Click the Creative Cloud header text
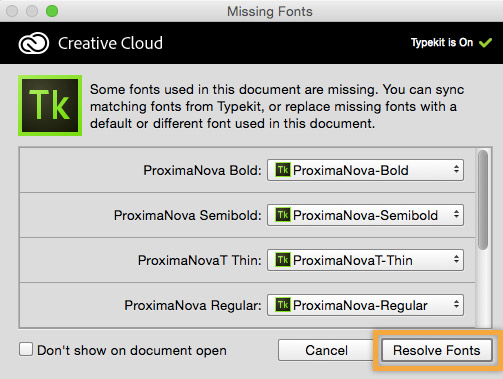 pyautogui.click(x=110, y=43)
